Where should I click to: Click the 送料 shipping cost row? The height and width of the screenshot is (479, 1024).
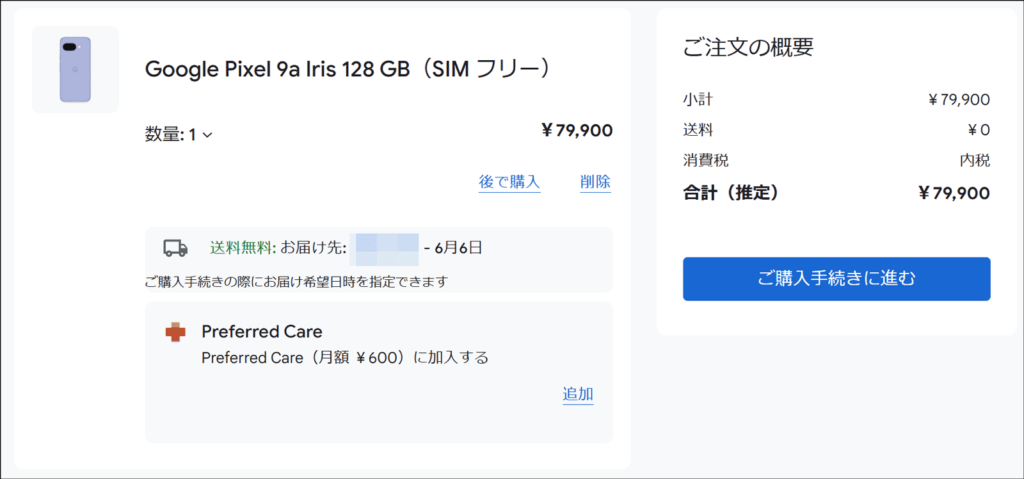837,130
